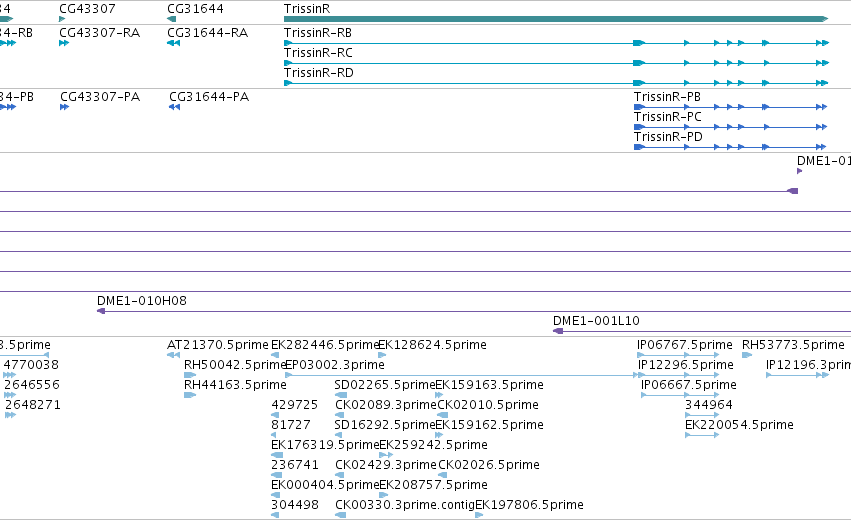
Task: Select the TrissinR-RB transcript label
Action: pyautogui.click(x=317, y=33)
